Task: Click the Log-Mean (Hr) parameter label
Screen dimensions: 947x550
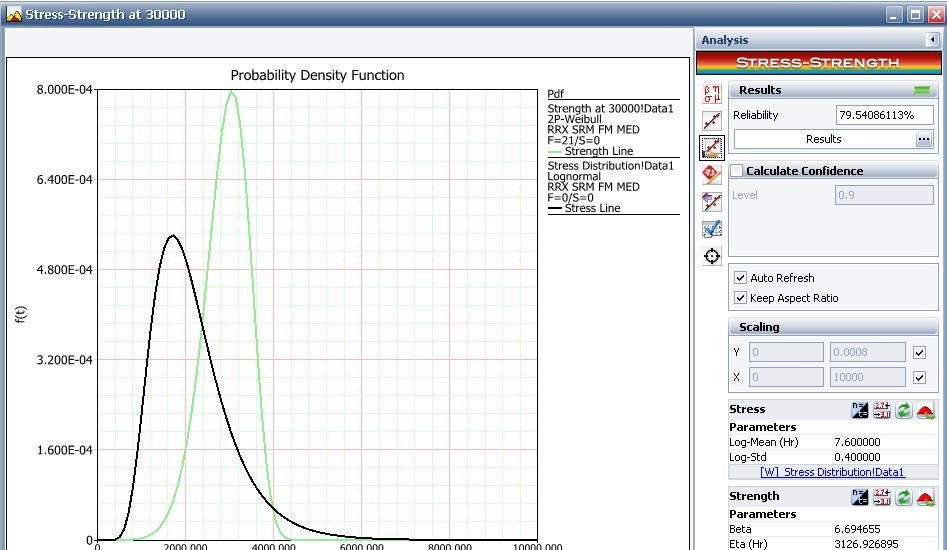Action: pyautogui.click(x=763, y=442)
